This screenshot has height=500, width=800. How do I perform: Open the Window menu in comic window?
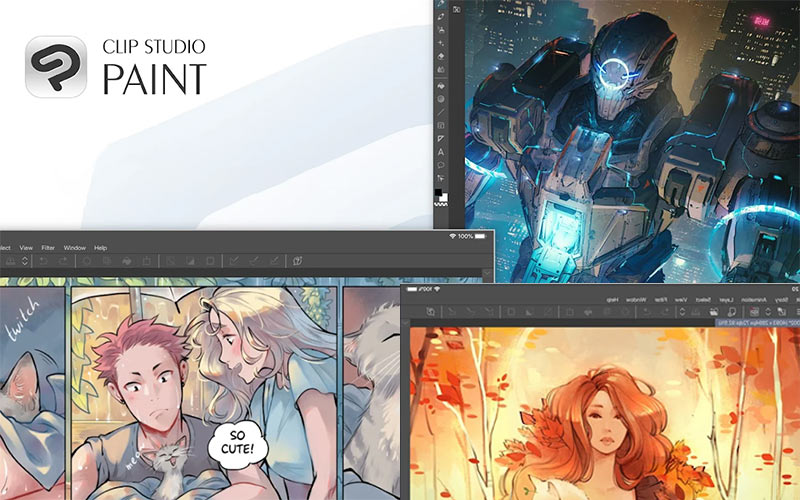pyautogui.click(x=74, y=247)
